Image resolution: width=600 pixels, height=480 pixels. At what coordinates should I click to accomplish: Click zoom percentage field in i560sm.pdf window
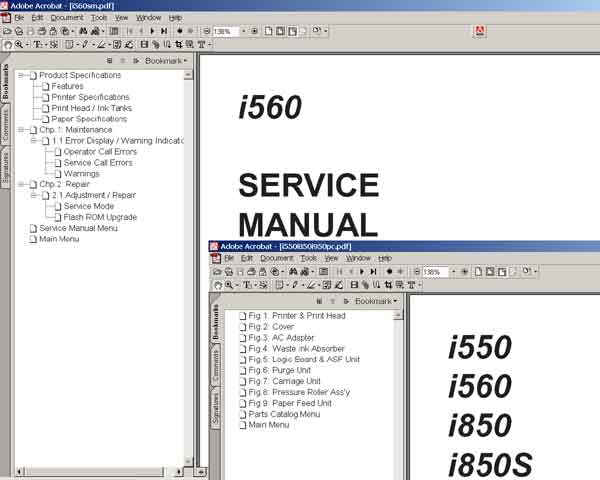(x=226, y=31)
